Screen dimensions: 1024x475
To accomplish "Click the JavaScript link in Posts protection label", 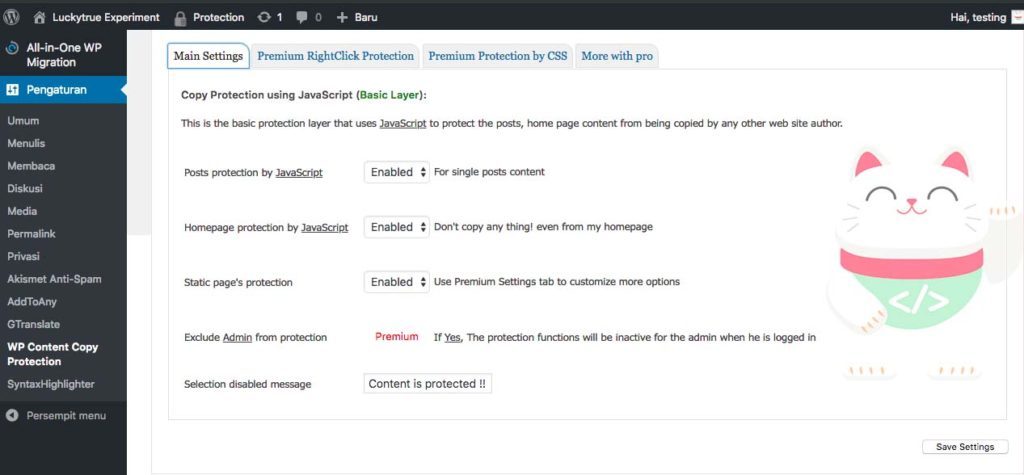I will point(299,172).
